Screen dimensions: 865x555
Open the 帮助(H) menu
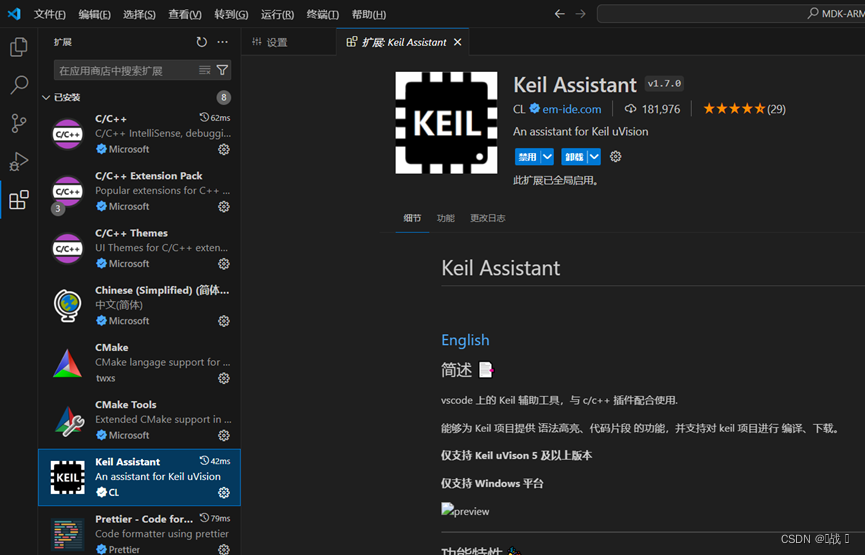[369, 14]
